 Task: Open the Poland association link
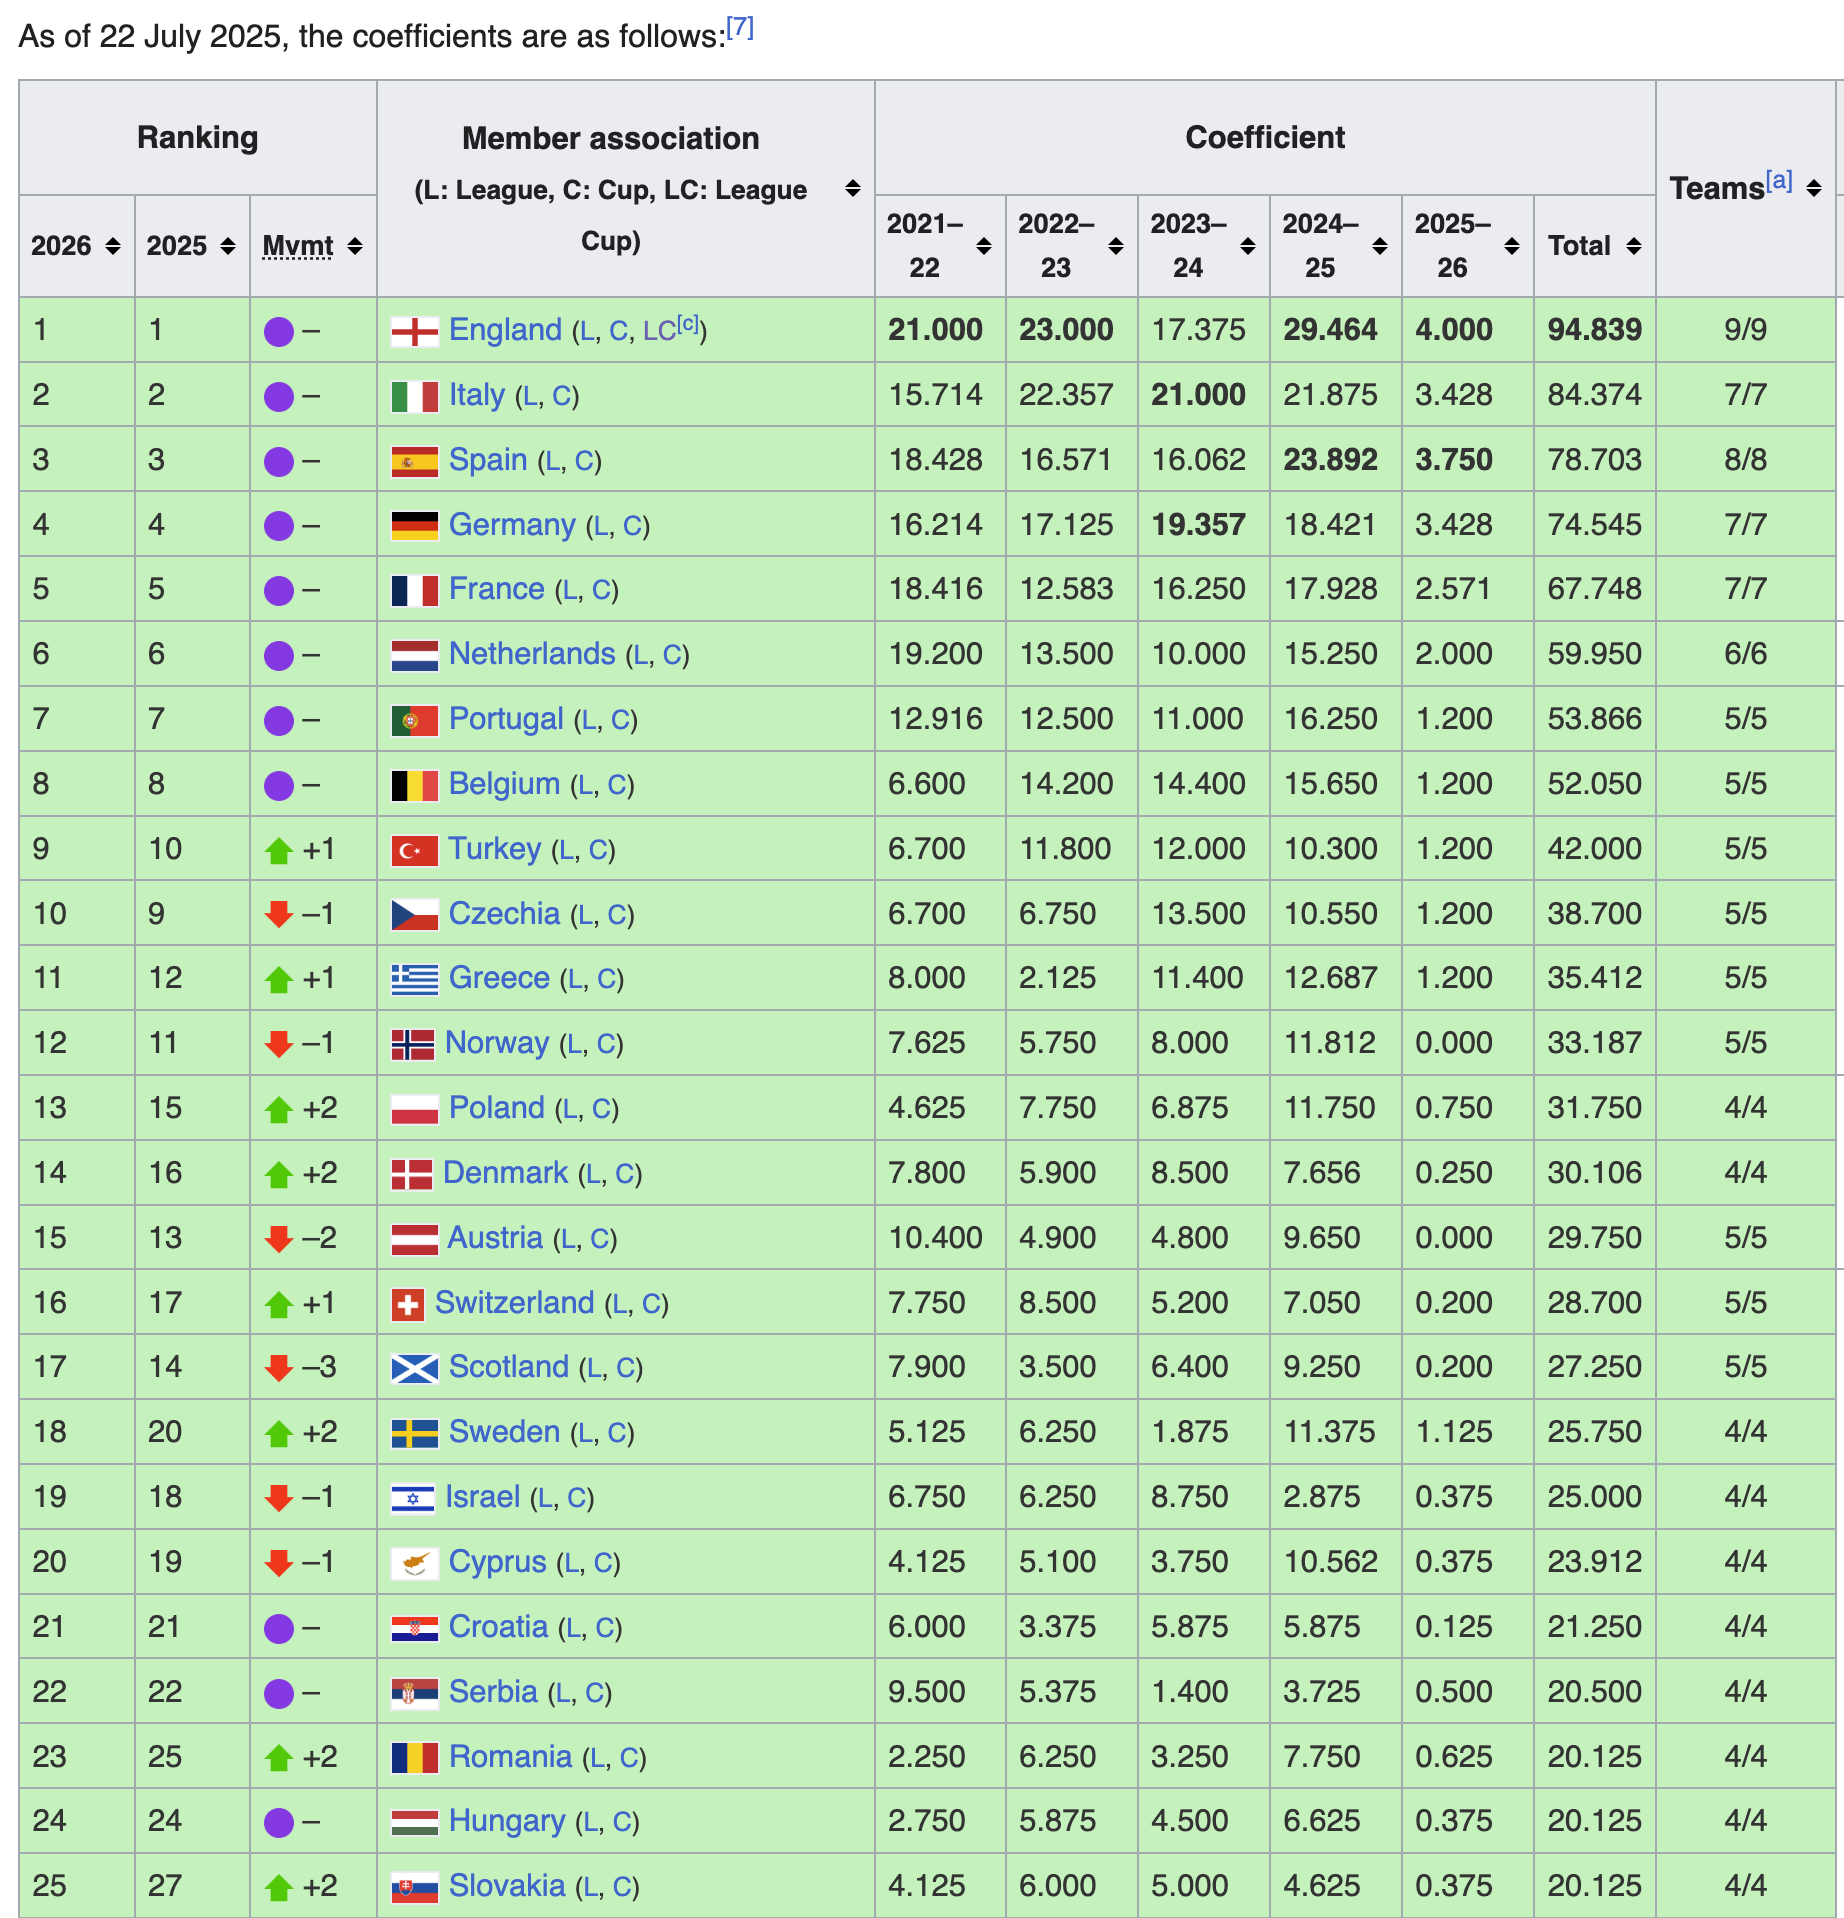pos(496,1108)
